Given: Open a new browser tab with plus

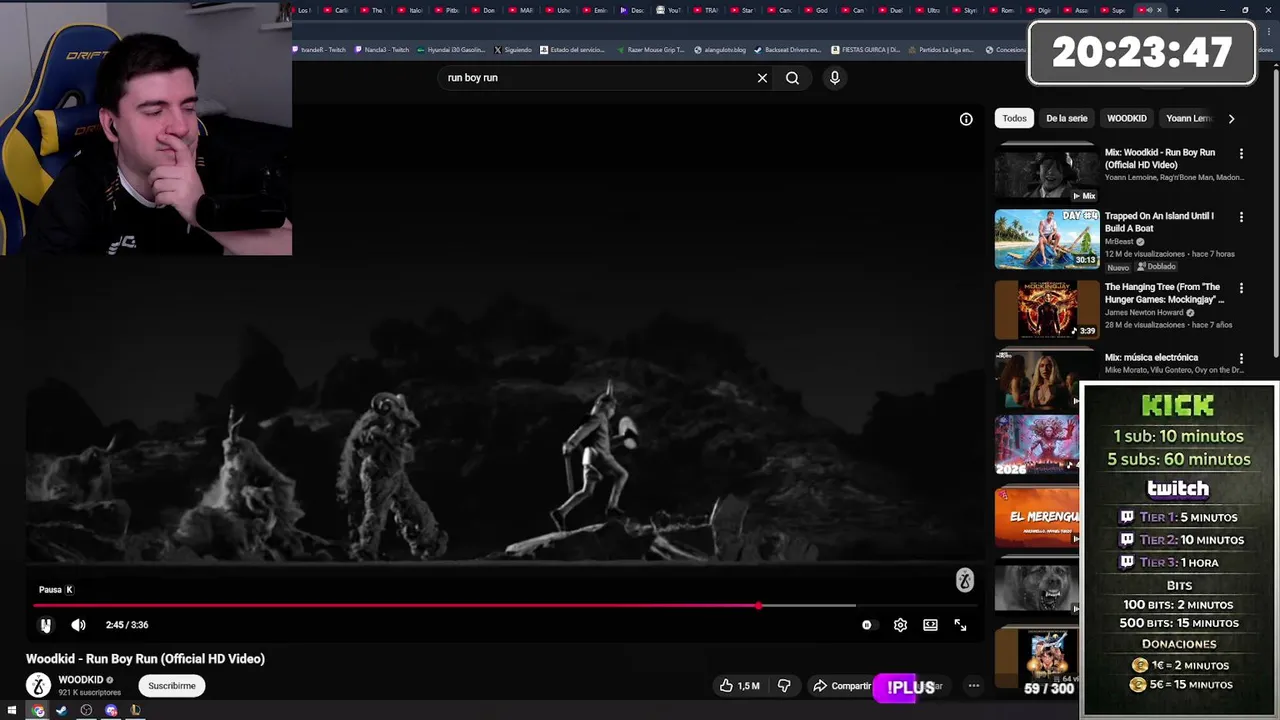Looking at the screenshot, I should click(1177, 10).
